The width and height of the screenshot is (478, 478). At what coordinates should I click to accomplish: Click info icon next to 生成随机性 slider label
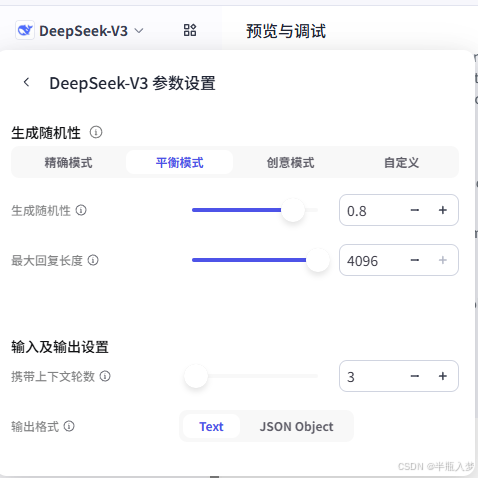(x=81, y=210)
